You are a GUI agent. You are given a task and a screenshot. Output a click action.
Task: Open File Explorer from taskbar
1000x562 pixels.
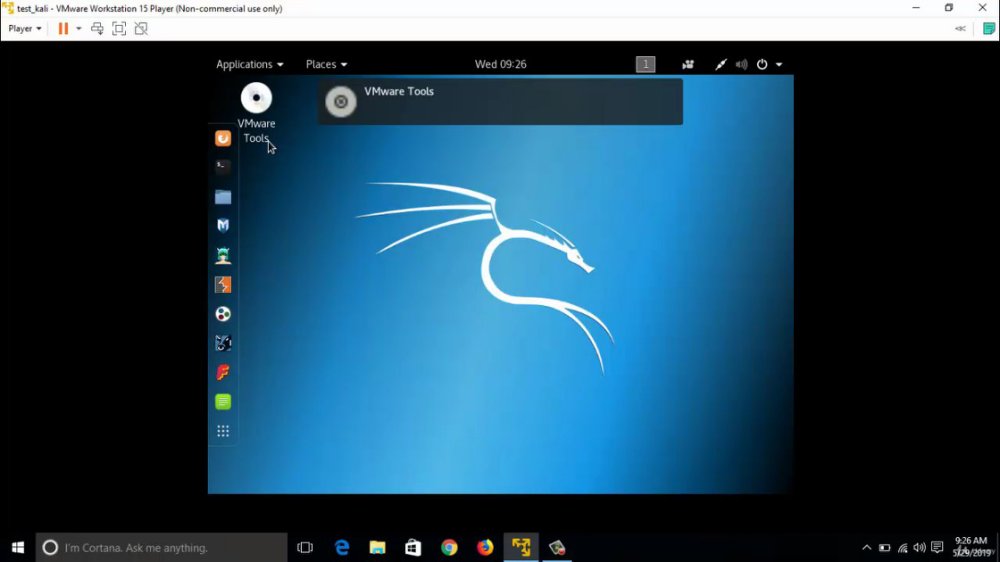click(x=378, y=547)
